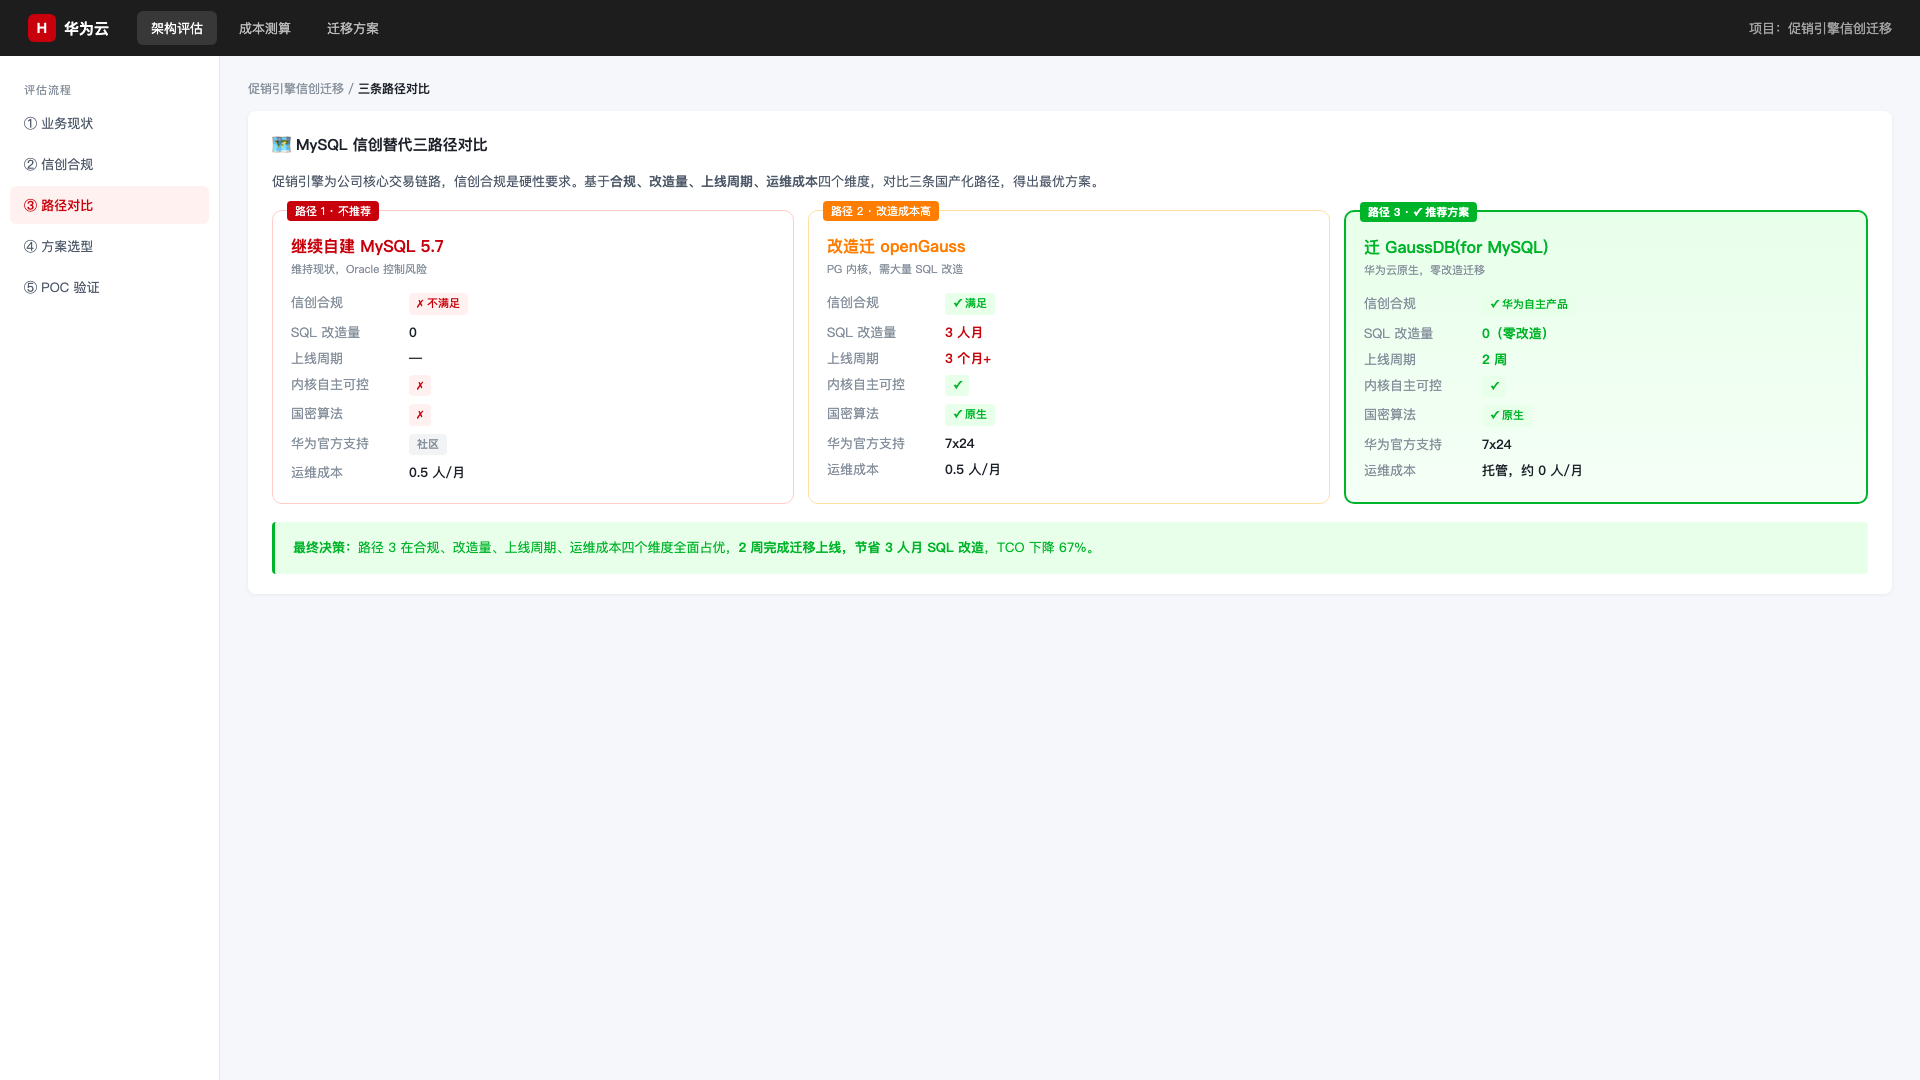Click the ✓ 原生 tag in GaussDB card
The width and height of the screenshot is (1920, 1080).
click(1507, 415)
